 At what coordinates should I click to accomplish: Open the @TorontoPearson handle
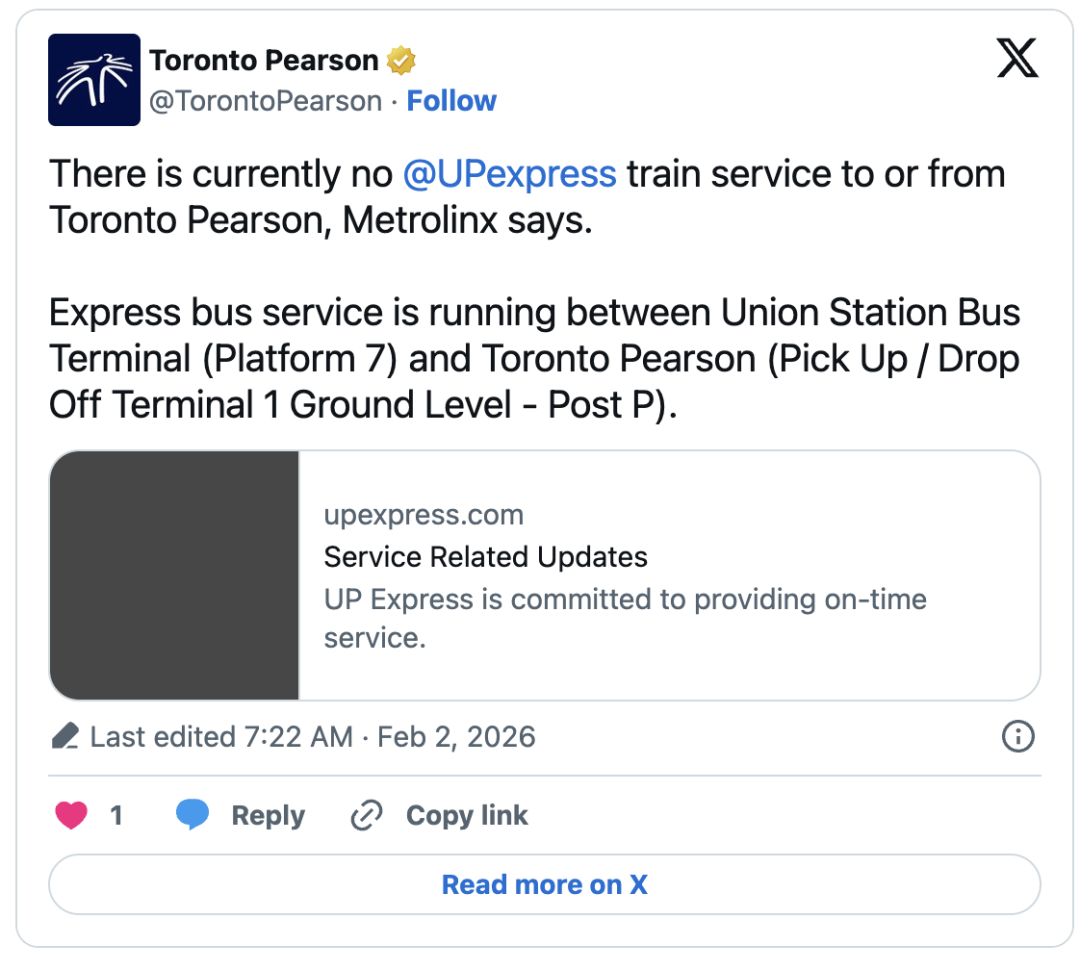pyautogui.click(x=266, y=101)
